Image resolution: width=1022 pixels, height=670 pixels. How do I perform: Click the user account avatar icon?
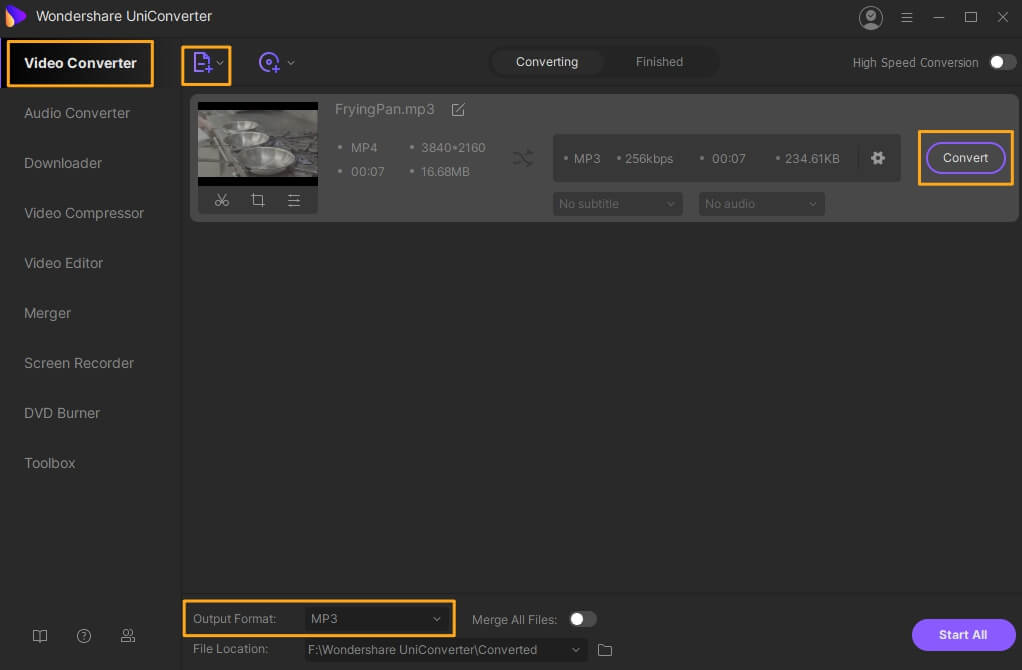click(871, 17)
